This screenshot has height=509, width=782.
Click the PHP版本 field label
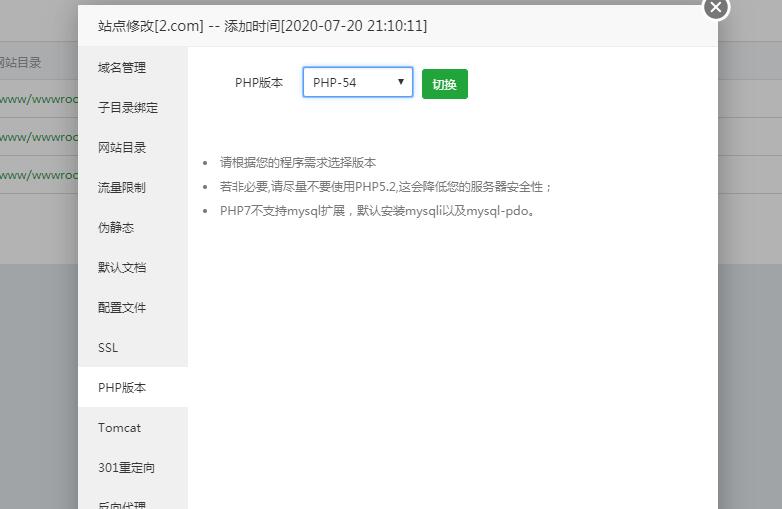259,83
